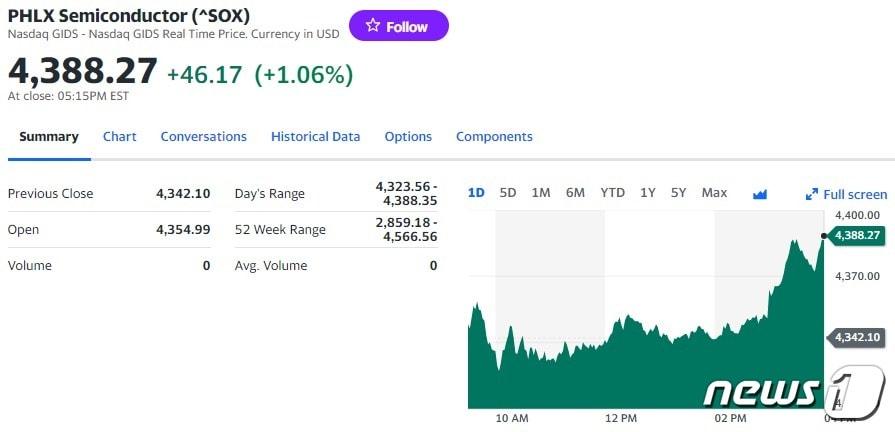Go to the Historical Data tab

click(x=315, y=136)
